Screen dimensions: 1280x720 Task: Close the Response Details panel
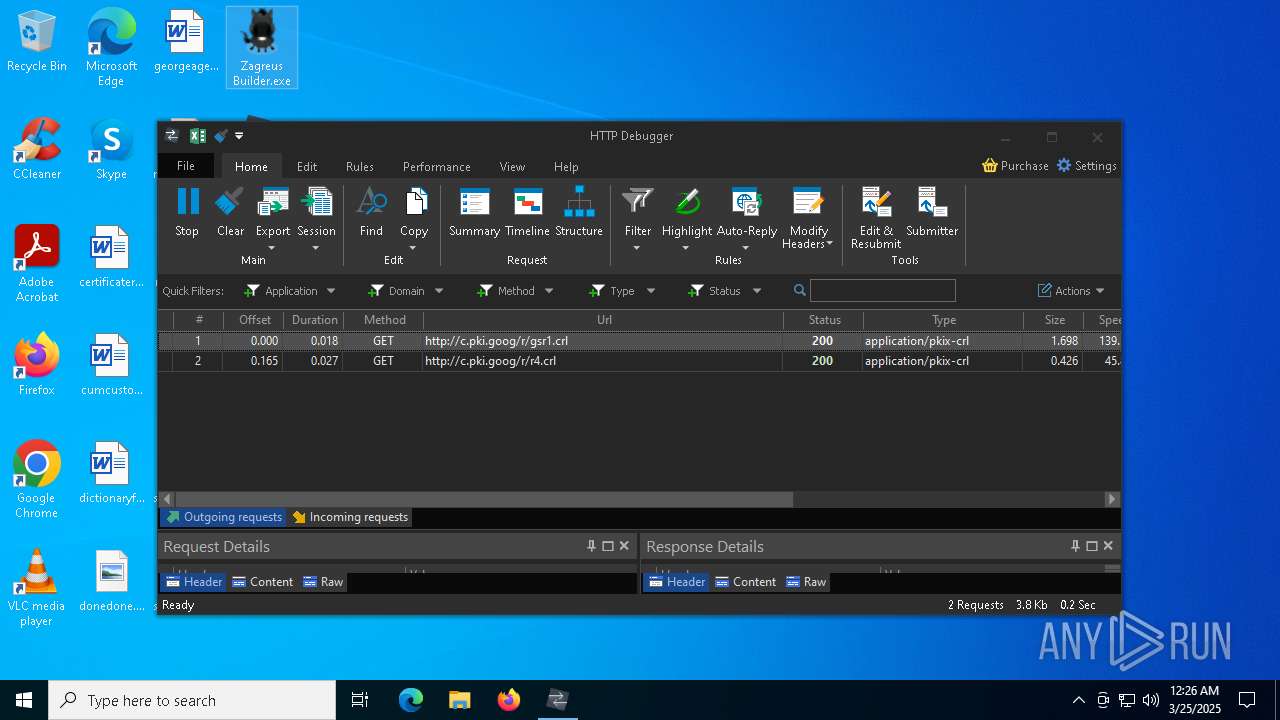(x=1108, y=546)
